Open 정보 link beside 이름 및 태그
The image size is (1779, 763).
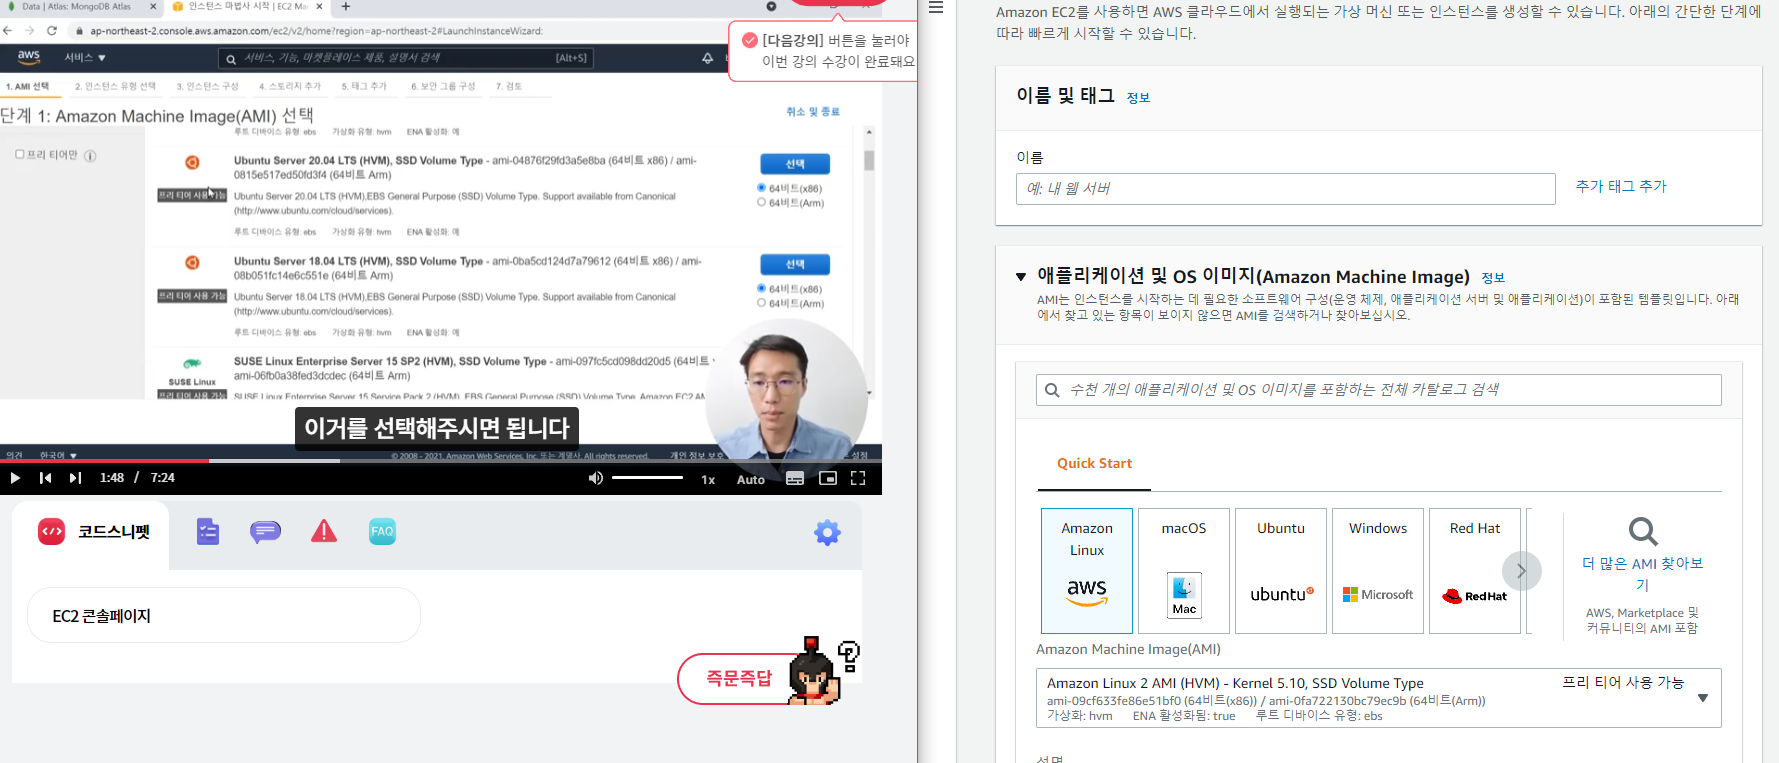[x=1138, y=98]
